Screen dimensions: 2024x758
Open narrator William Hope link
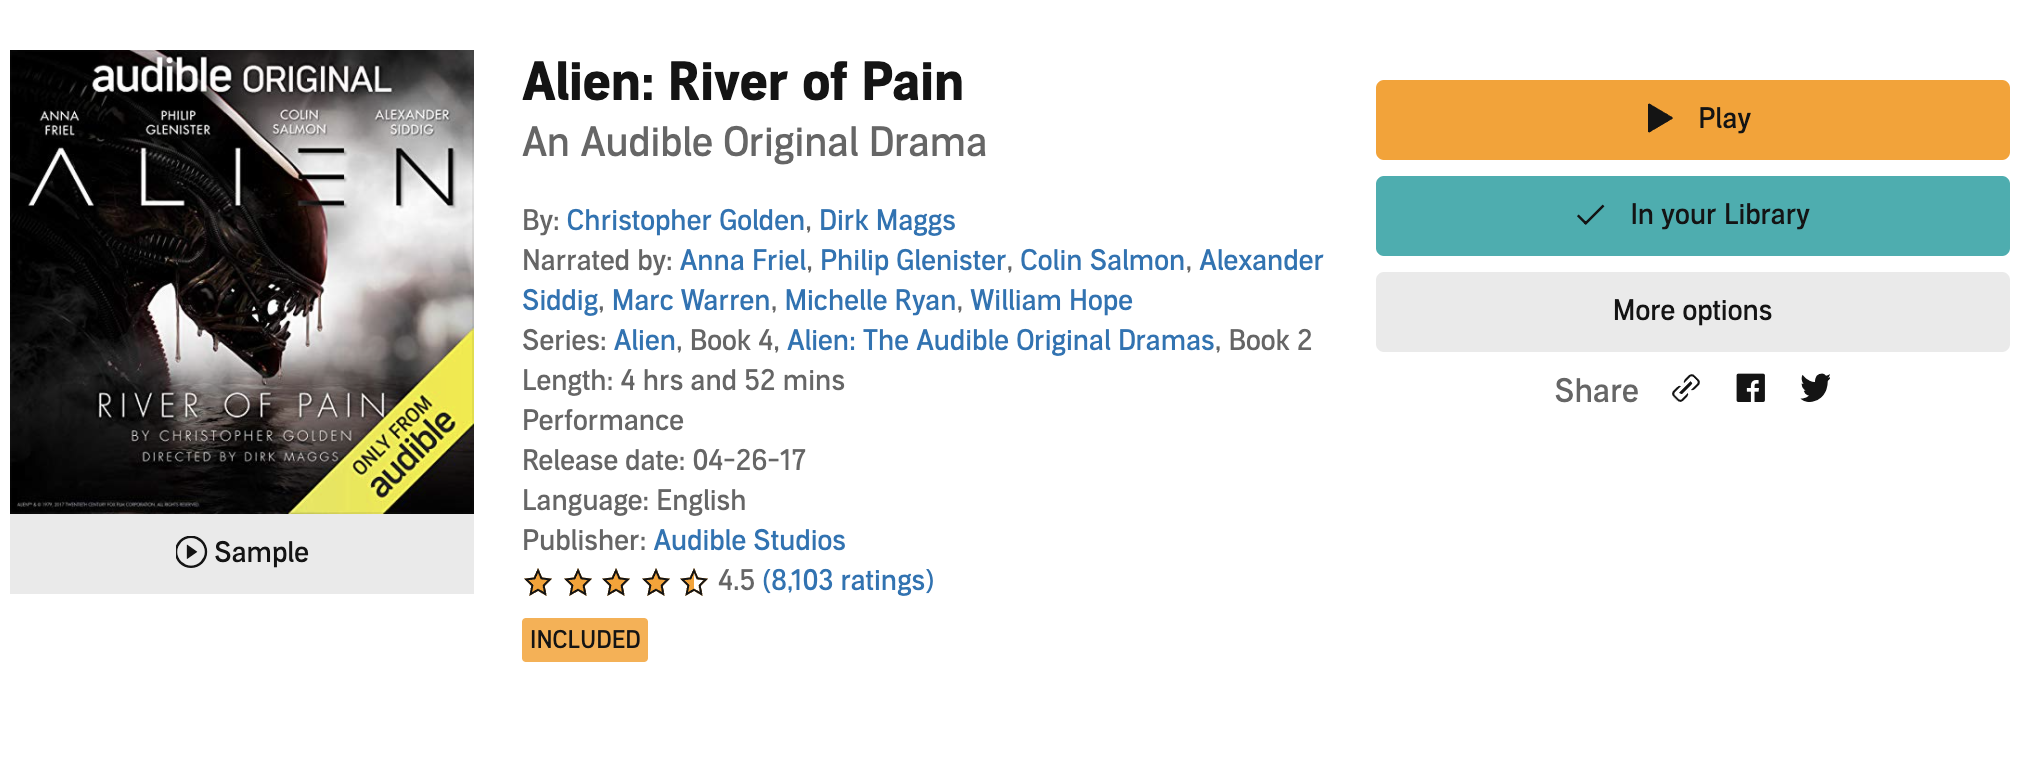point(1051,300)
